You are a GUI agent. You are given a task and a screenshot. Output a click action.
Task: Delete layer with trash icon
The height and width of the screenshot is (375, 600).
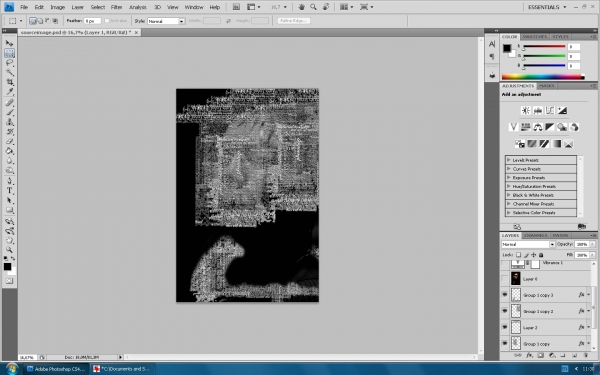tap(585, 355)
